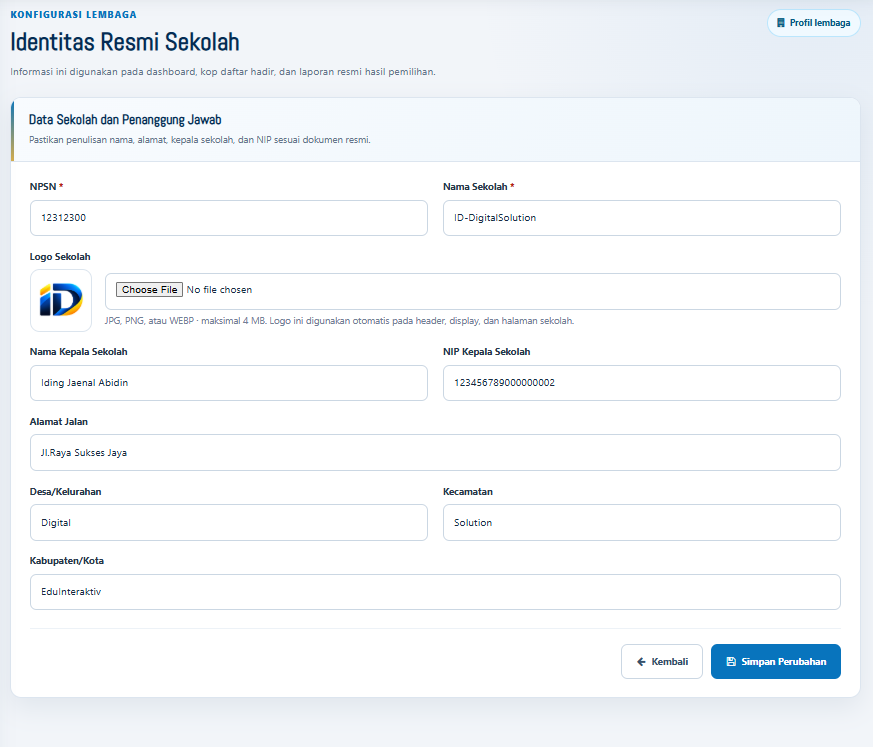Click the Kabupaten/Kota label
This screenshot has width=873, height=747.
tap(67, 561)
